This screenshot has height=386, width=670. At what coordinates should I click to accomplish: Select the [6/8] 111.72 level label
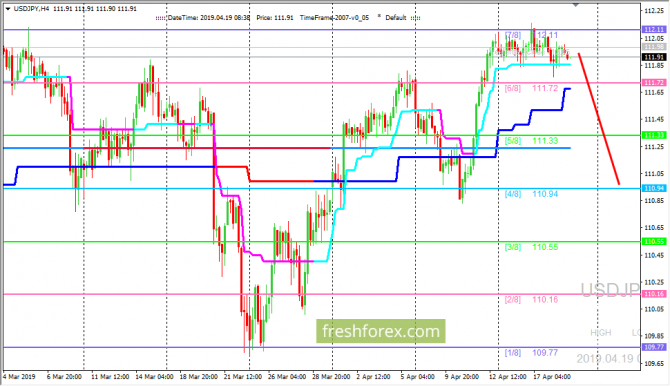(531, 88)
